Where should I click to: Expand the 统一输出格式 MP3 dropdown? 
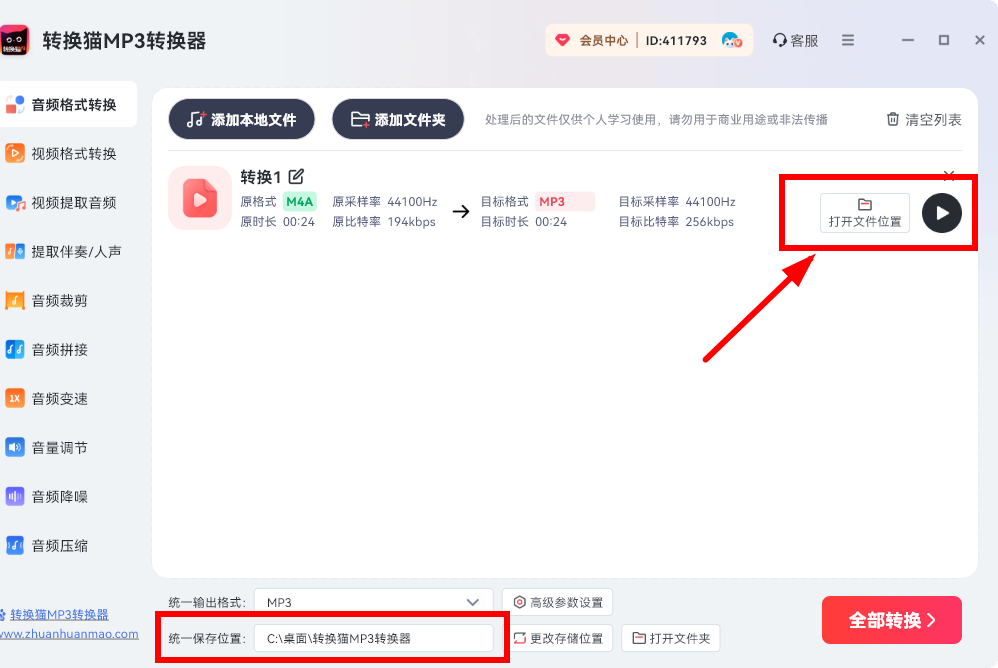[x=374, y=602]
